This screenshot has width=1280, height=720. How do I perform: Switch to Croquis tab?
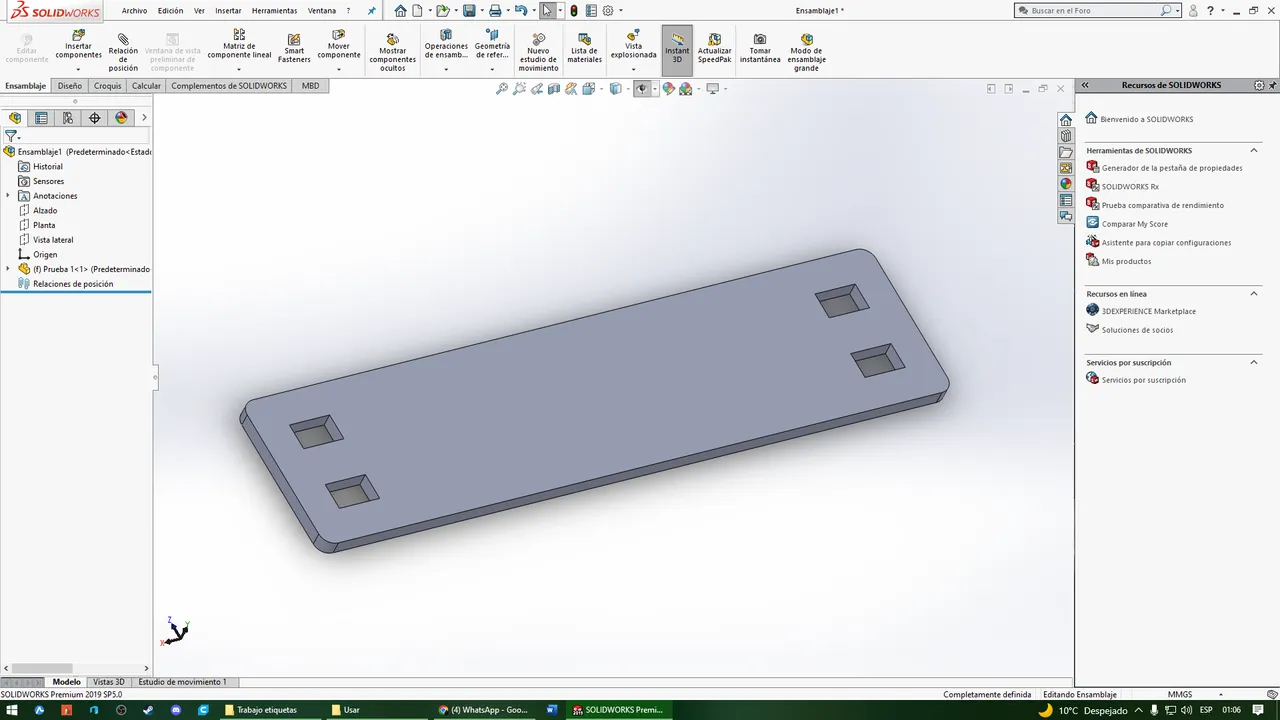[107, 86]
